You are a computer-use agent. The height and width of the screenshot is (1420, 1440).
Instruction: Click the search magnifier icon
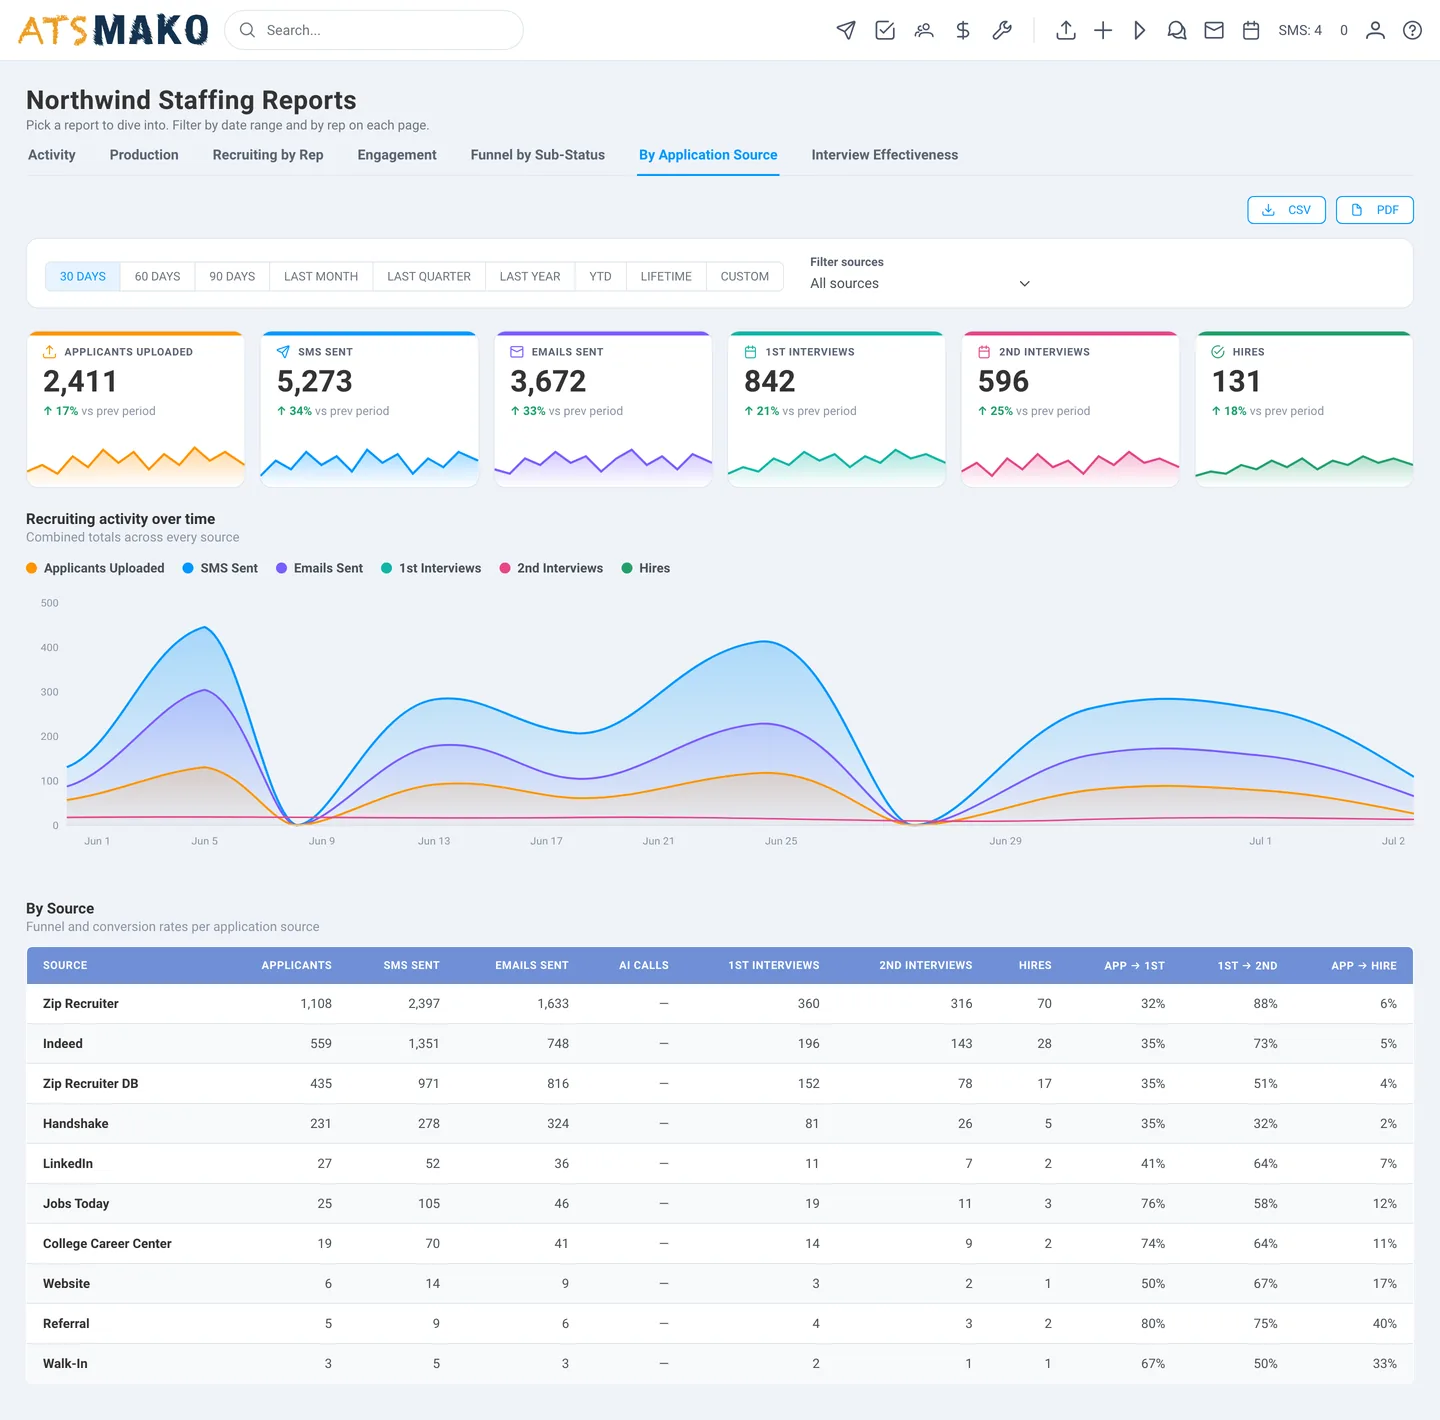coord(247,30)
